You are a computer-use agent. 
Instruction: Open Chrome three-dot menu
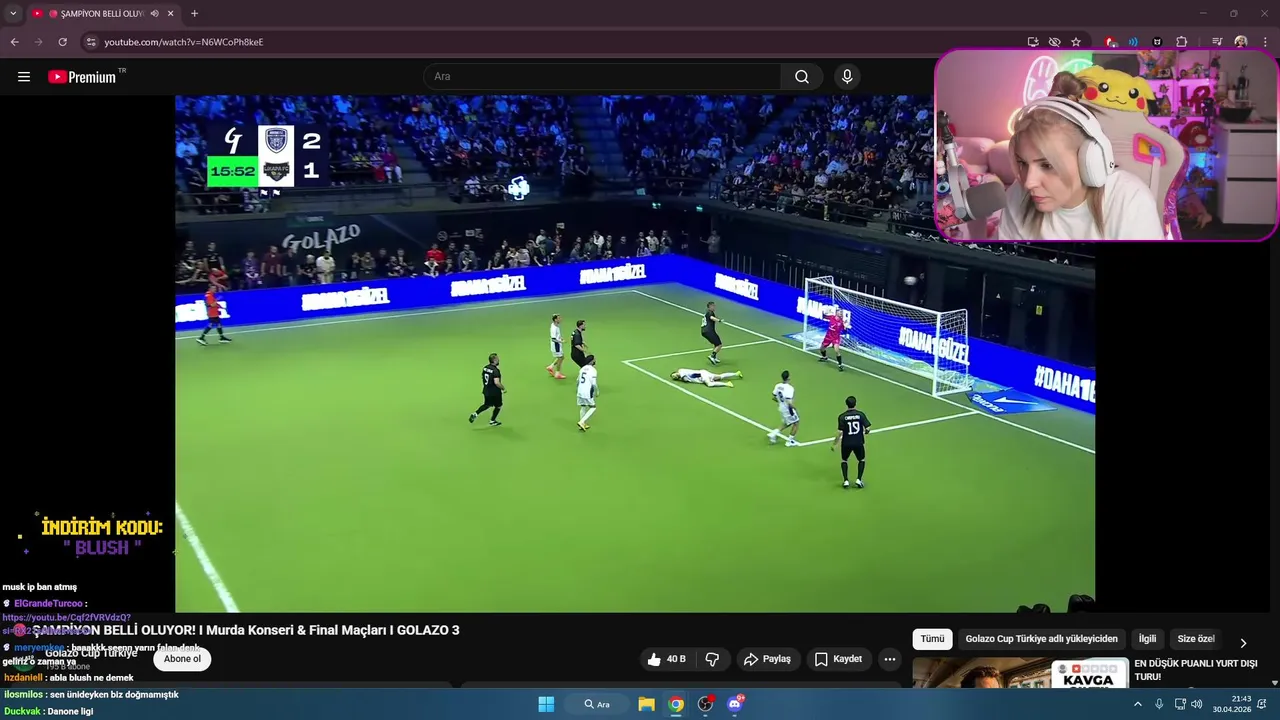click(x=1266, y=42)
